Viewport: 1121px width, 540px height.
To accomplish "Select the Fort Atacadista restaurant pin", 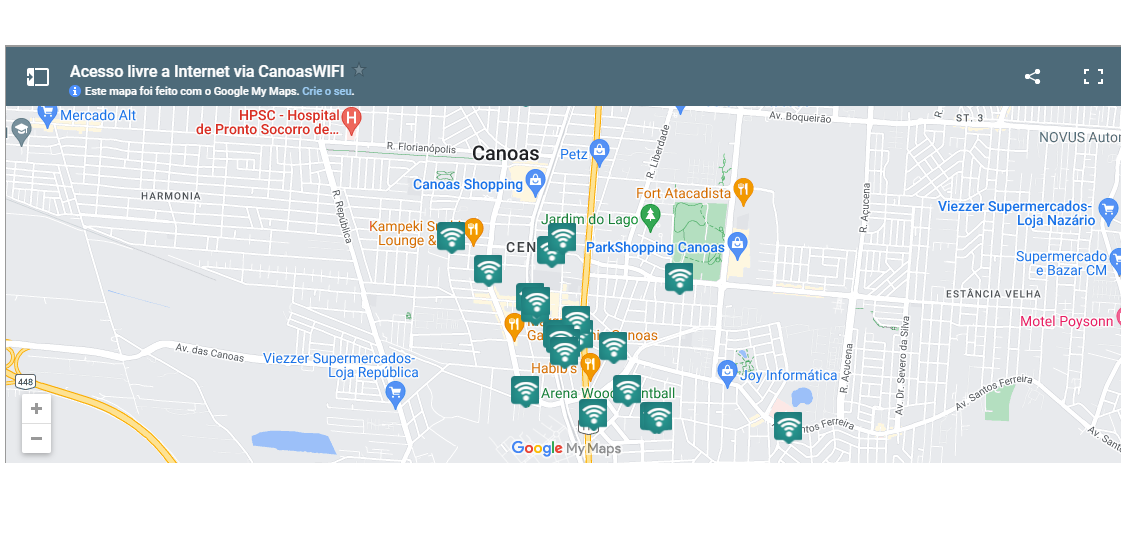I will click(743, 188).
